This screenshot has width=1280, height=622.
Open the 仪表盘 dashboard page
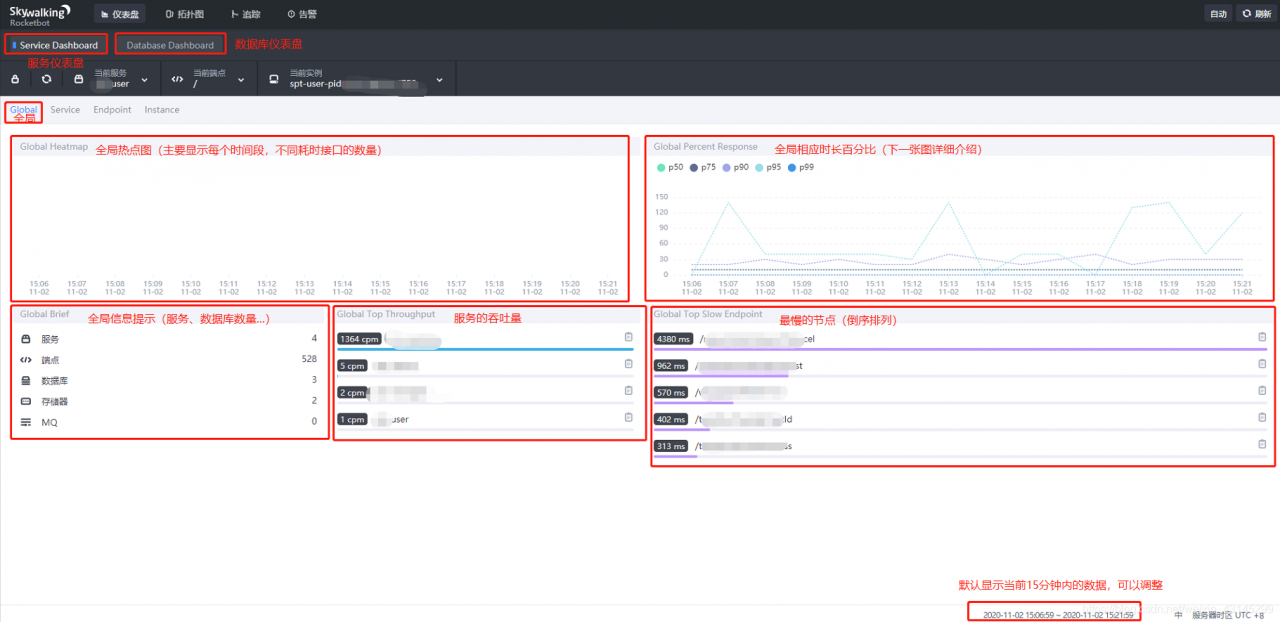click(x=122, y=14)
